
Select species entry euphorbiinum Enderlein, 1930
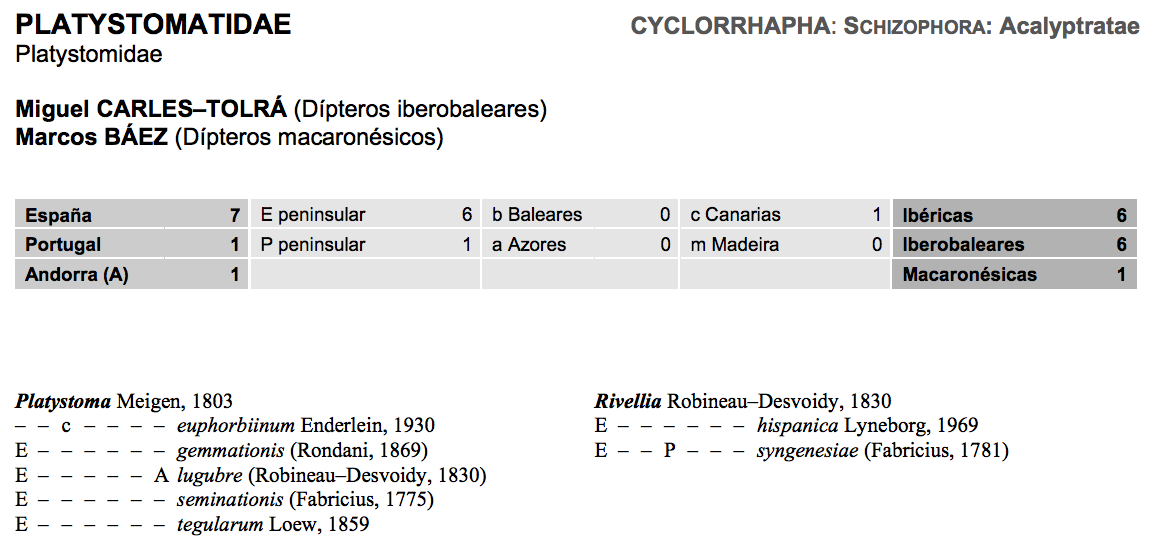tap(306, 426)
